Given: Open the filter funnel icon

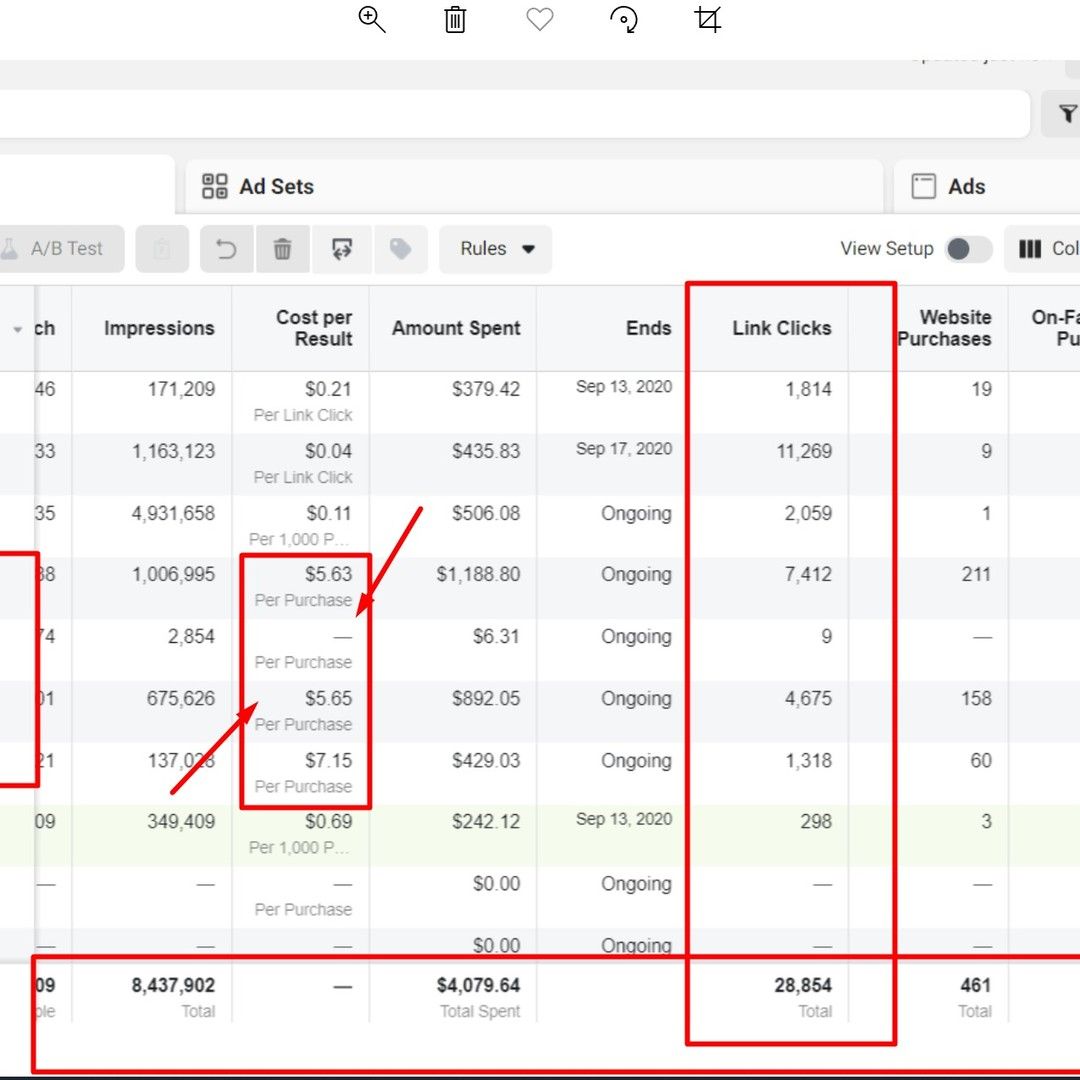Looking at the screenshot, I should (x=1067, y=114).
